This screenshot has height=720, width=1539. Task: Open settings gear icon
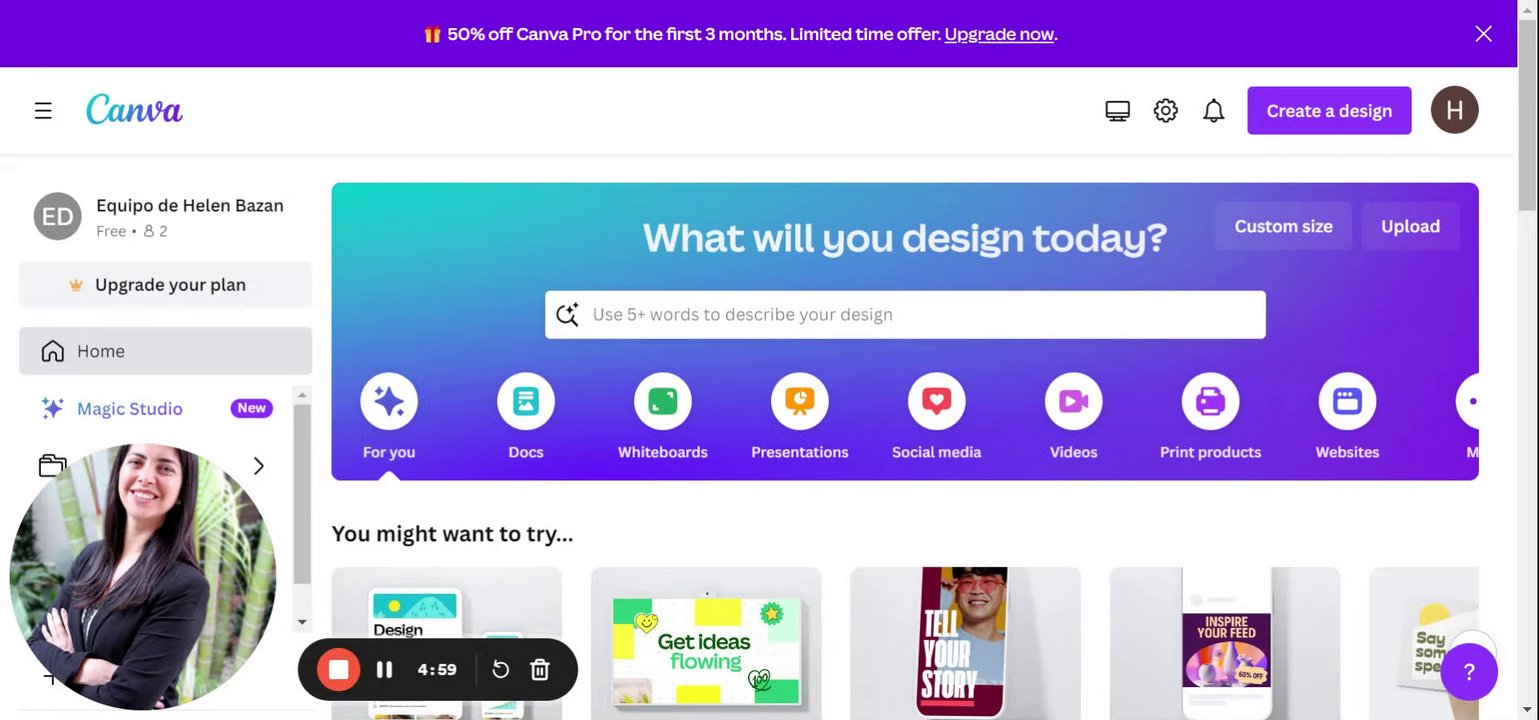tap(1165, 111)
